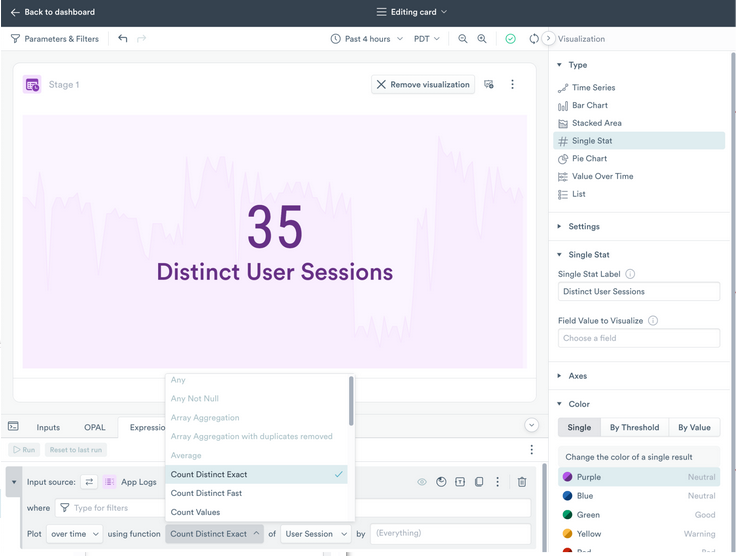Delete the stage with trash icon
The width and height of the screenshot is (736, 556).
(522, 482)
